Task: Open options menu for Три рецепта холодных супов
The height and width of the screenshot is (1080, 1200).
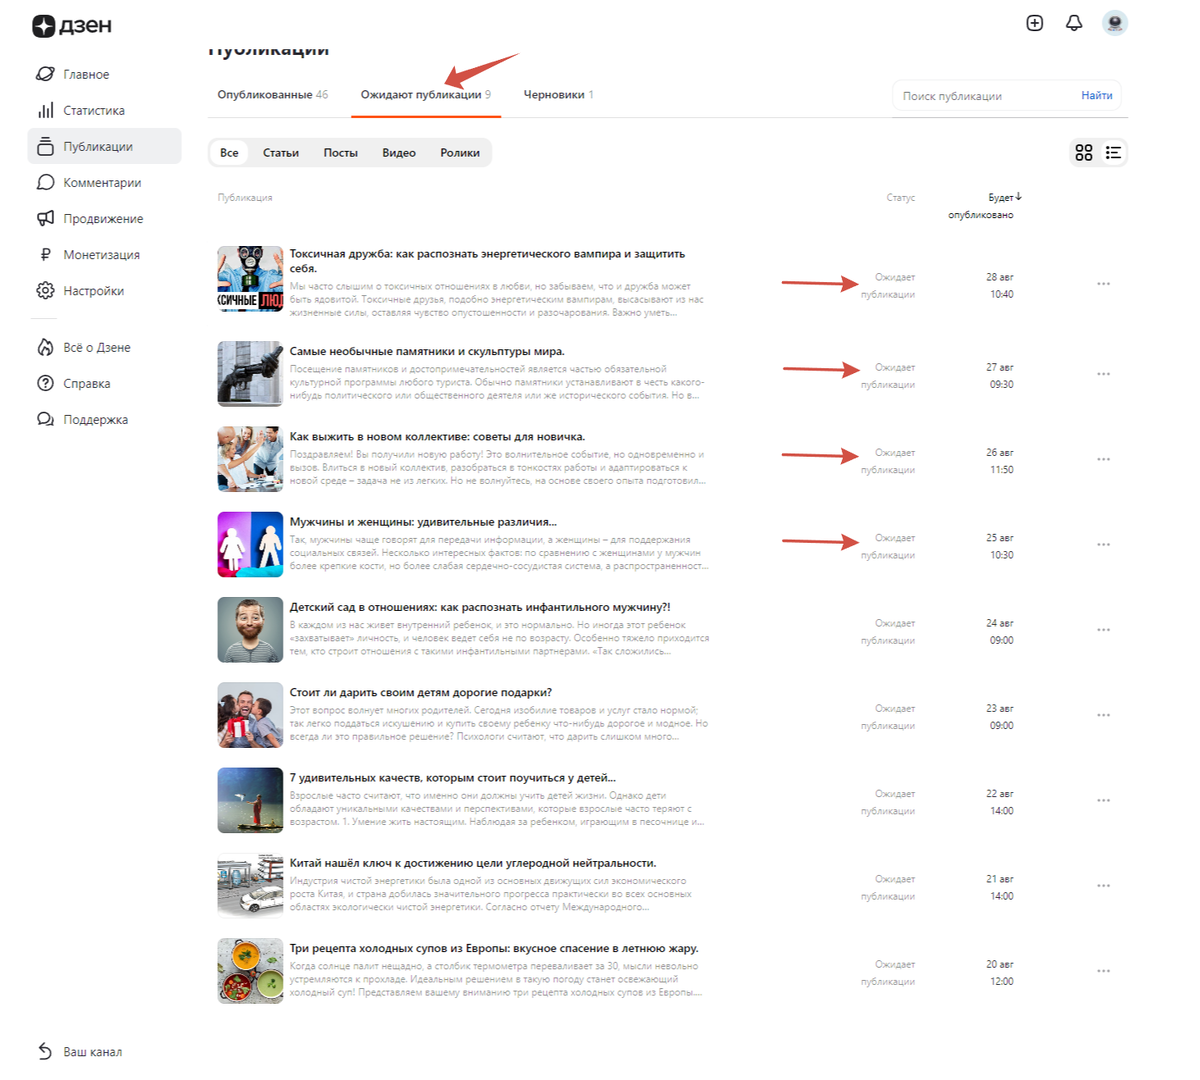Action: click(1104, 971)
